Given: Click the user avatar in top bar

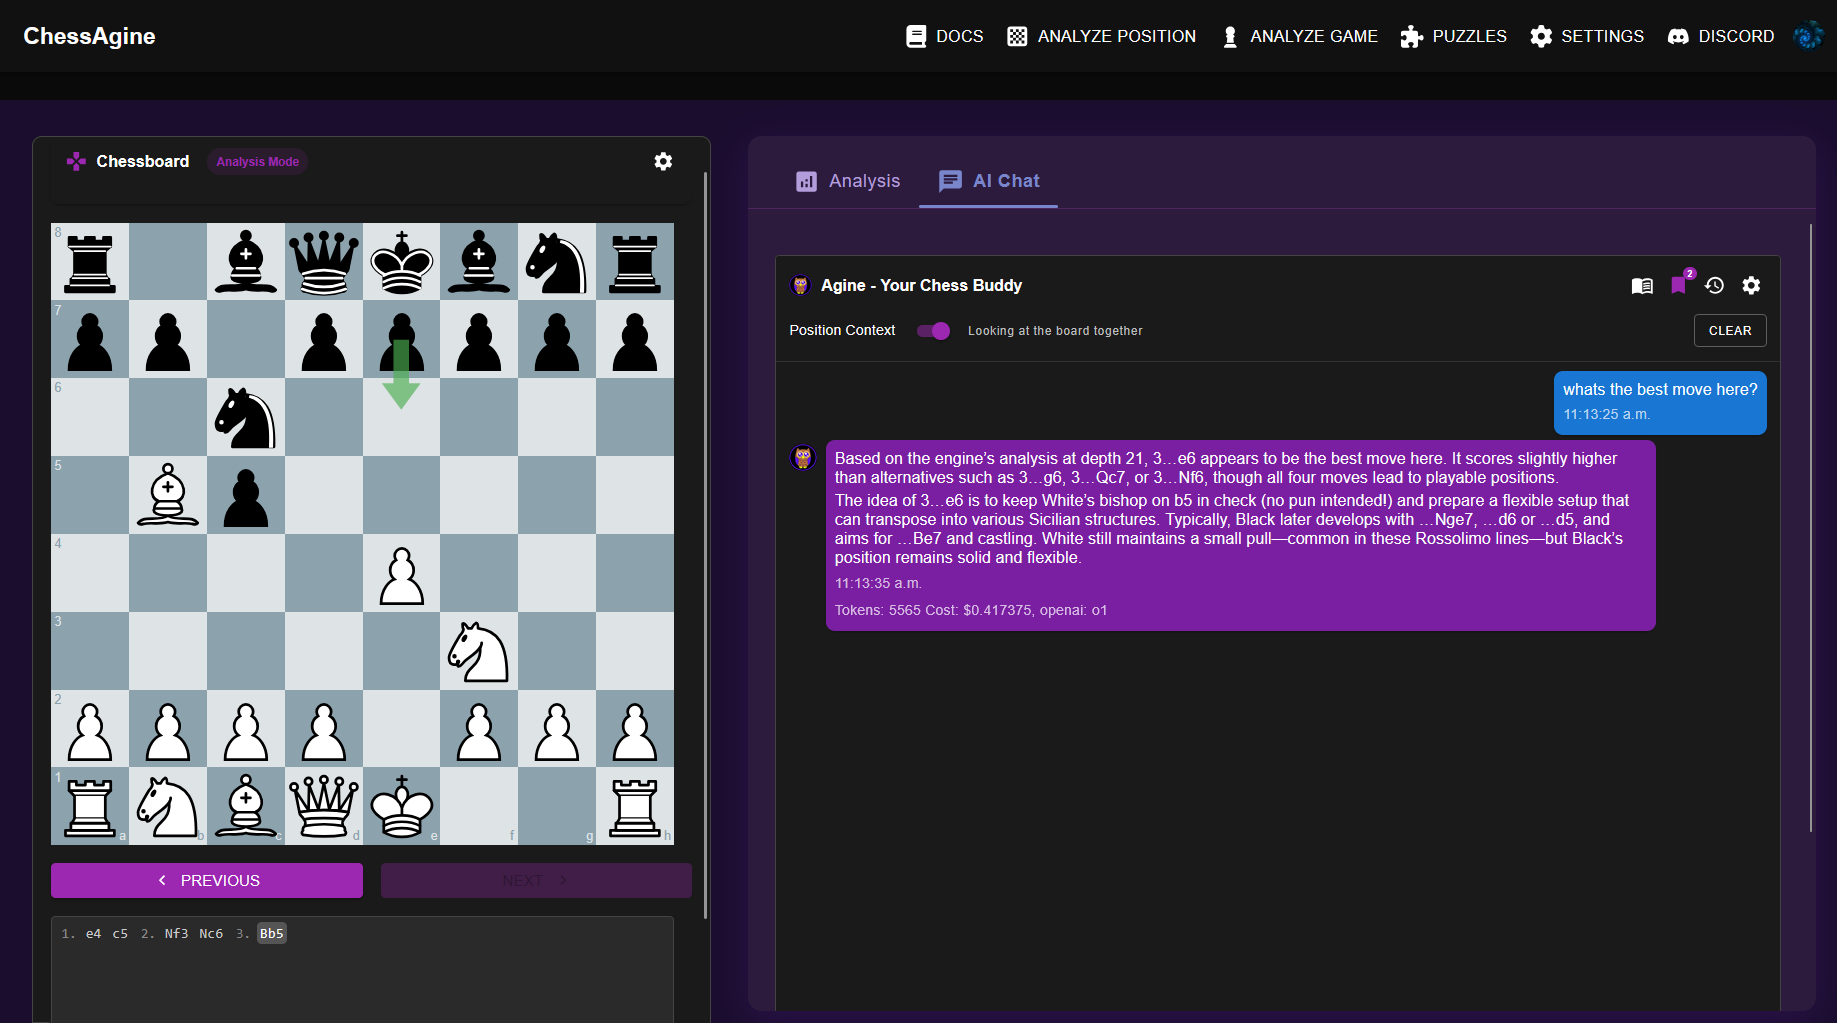Looking at the screenshot, I should pyautogui.click(x=1808, y=36).
